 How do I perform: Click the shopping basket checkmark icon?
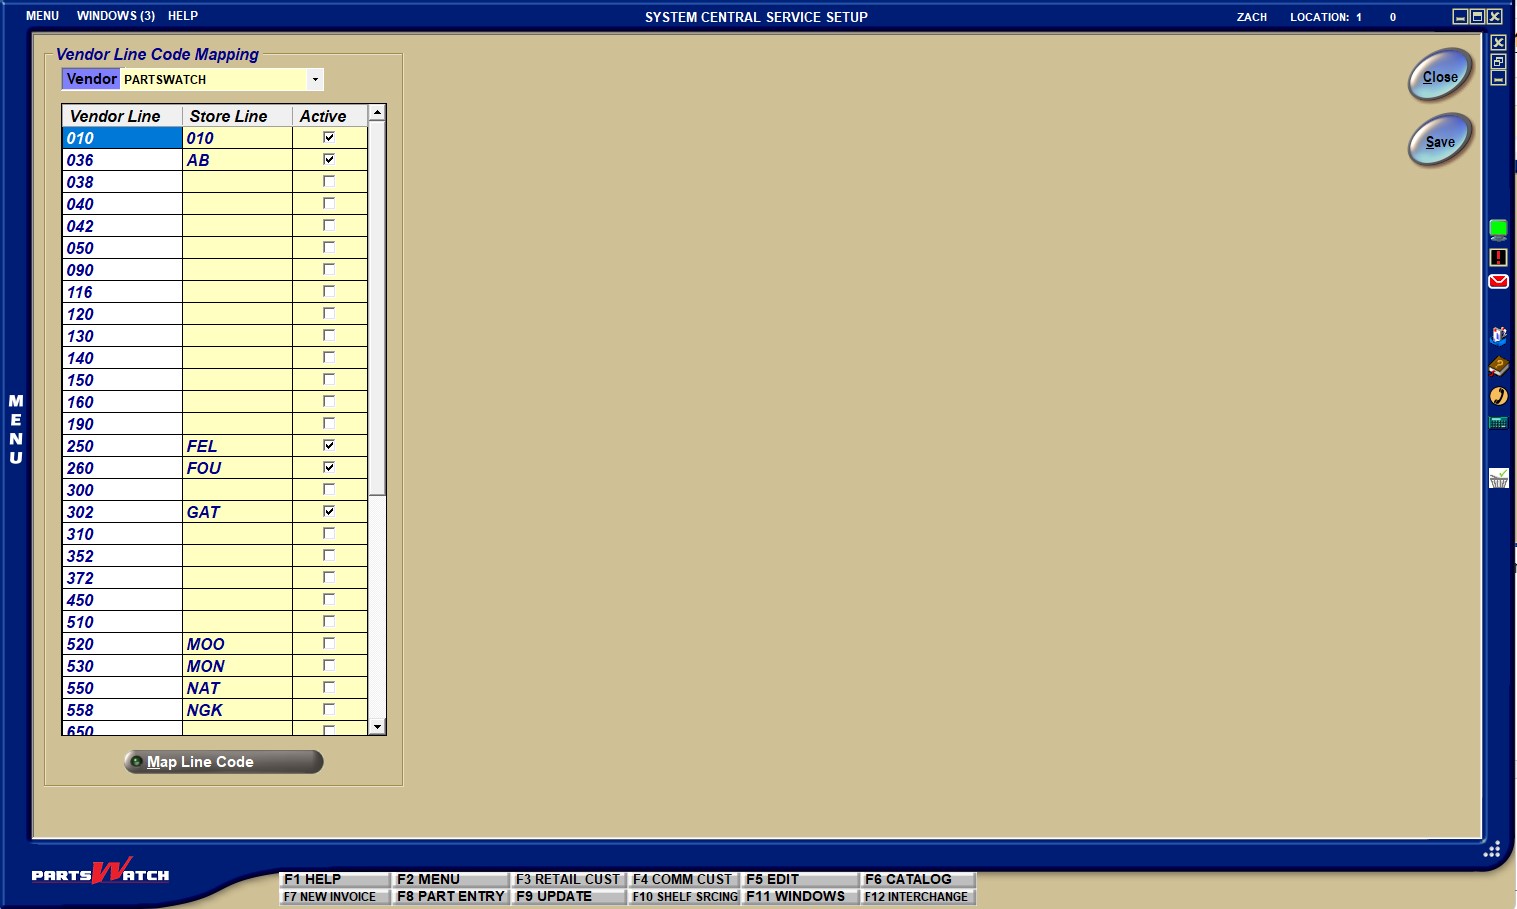[x=1498, y=478]
